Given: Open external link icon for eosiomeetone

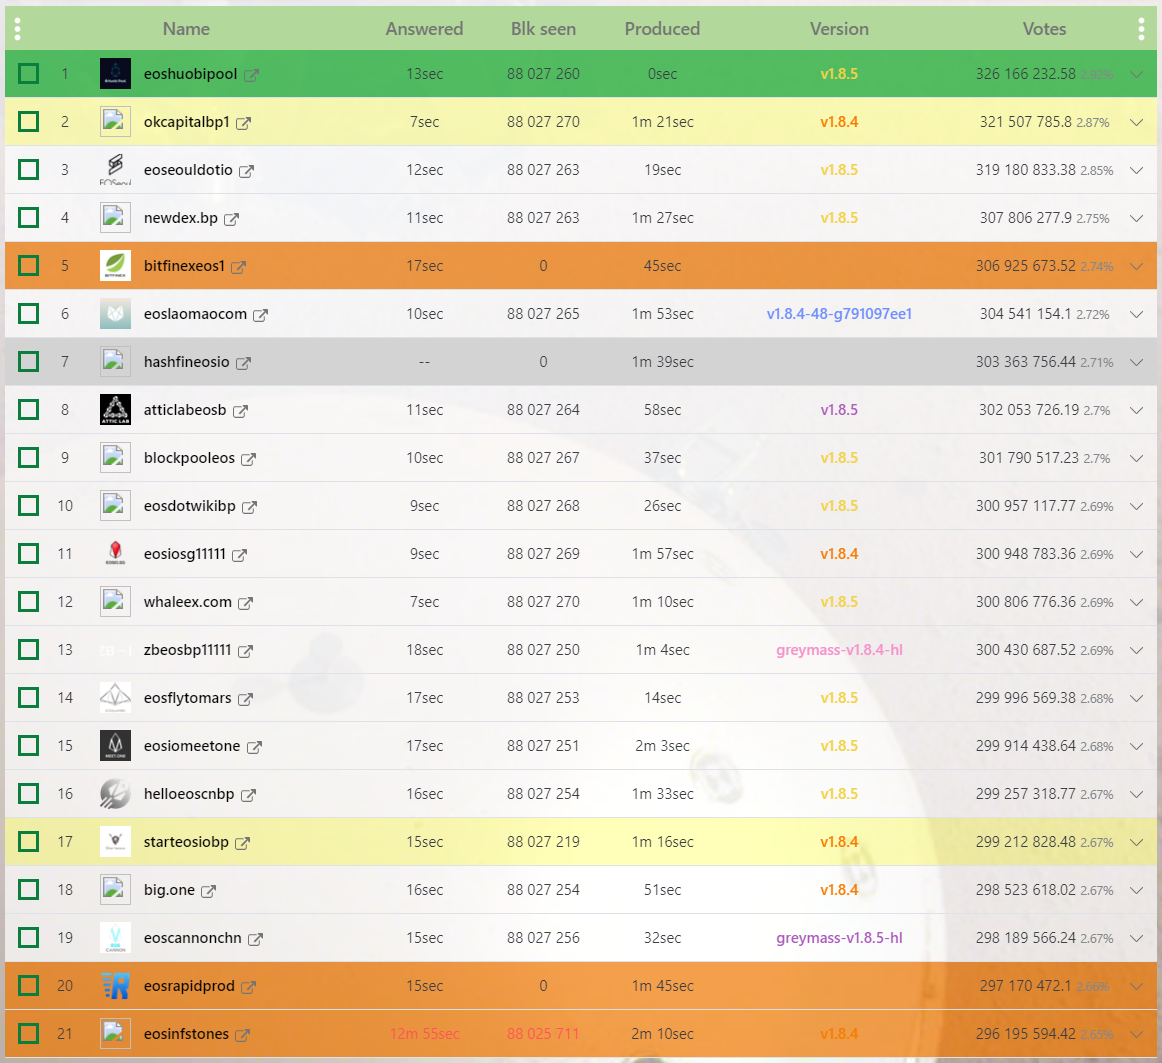Looking at the screenshot, I should 254,747.
